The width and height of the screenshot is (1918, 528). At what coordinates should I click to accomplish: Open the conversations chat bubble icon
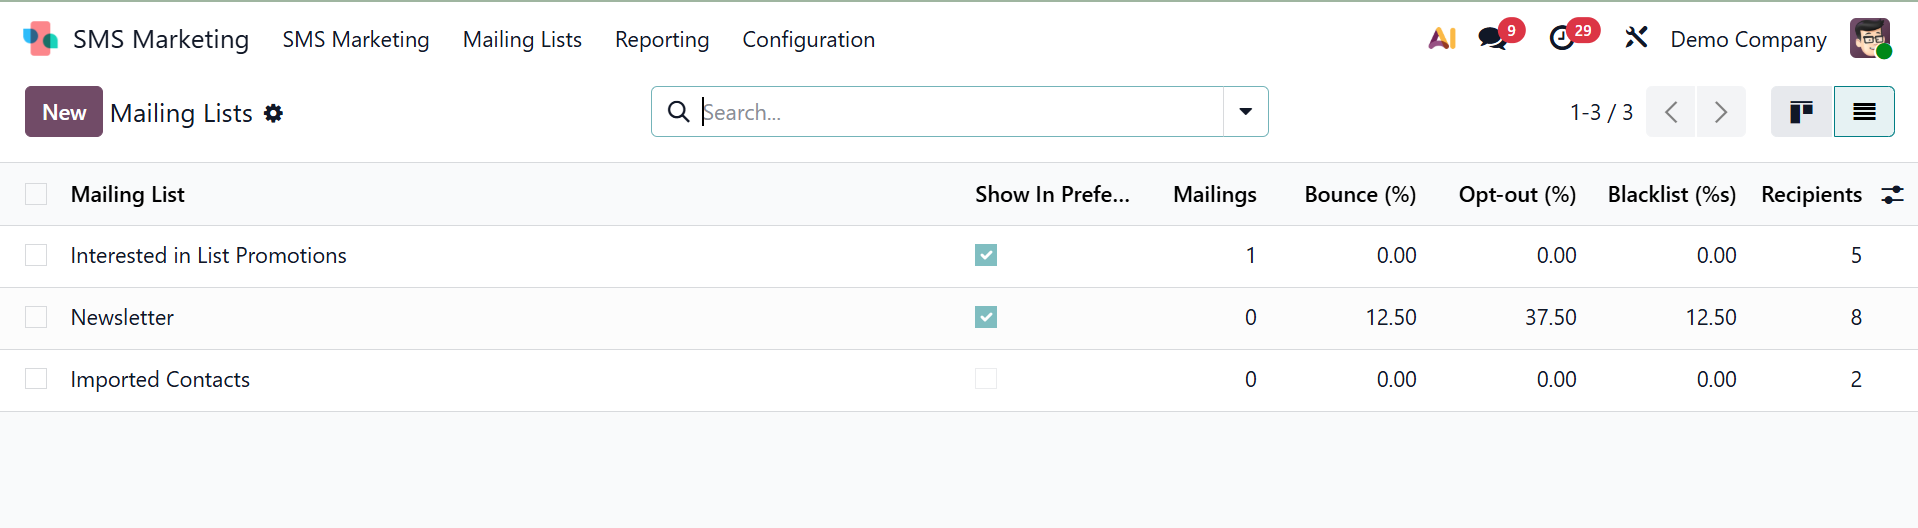pos(1492,39)
